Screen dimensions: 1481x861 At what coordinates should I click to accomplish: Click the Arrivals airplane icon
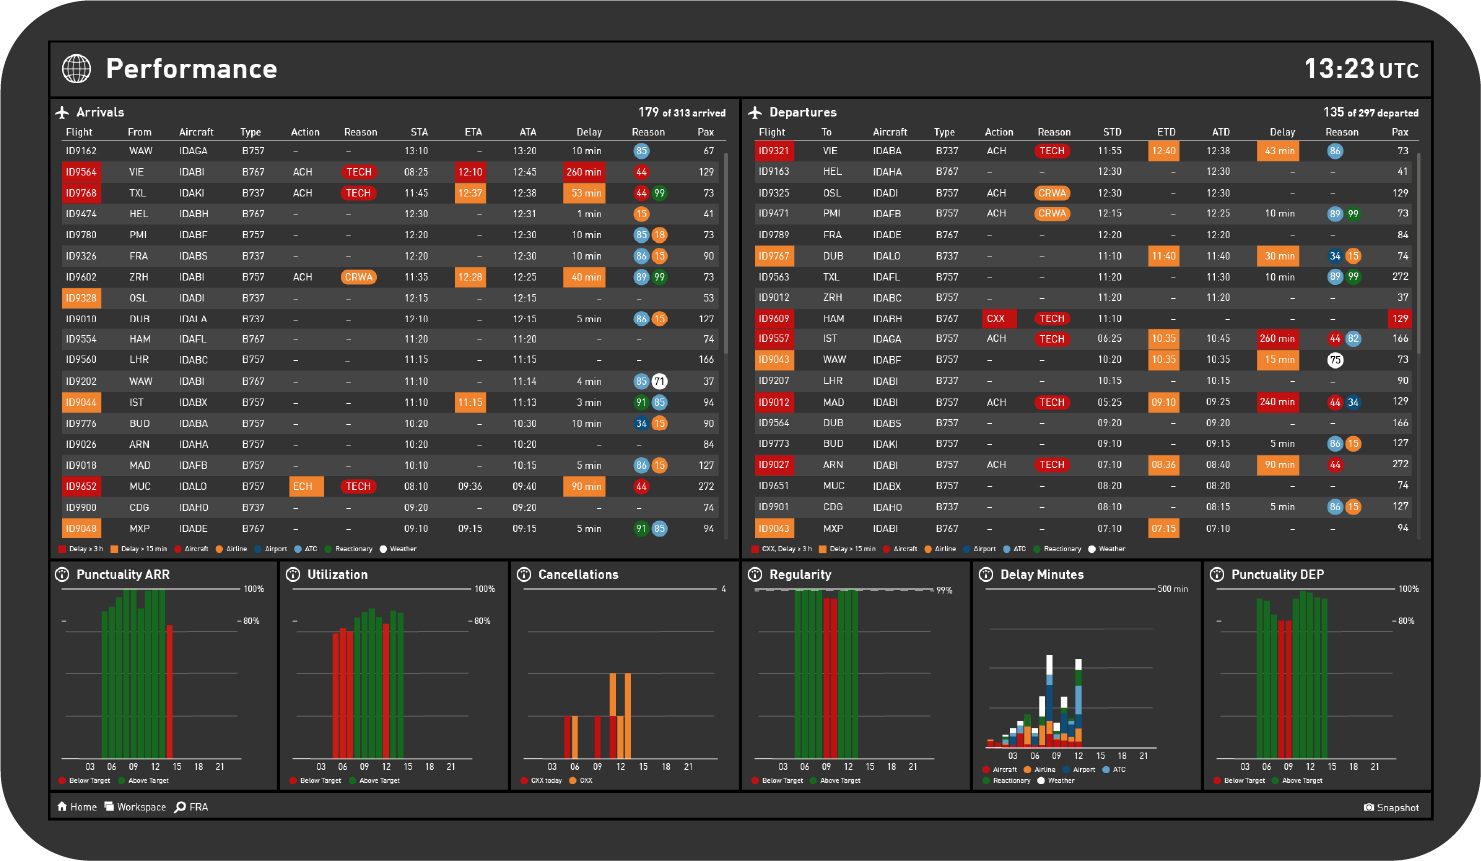(x=62, y=113)
